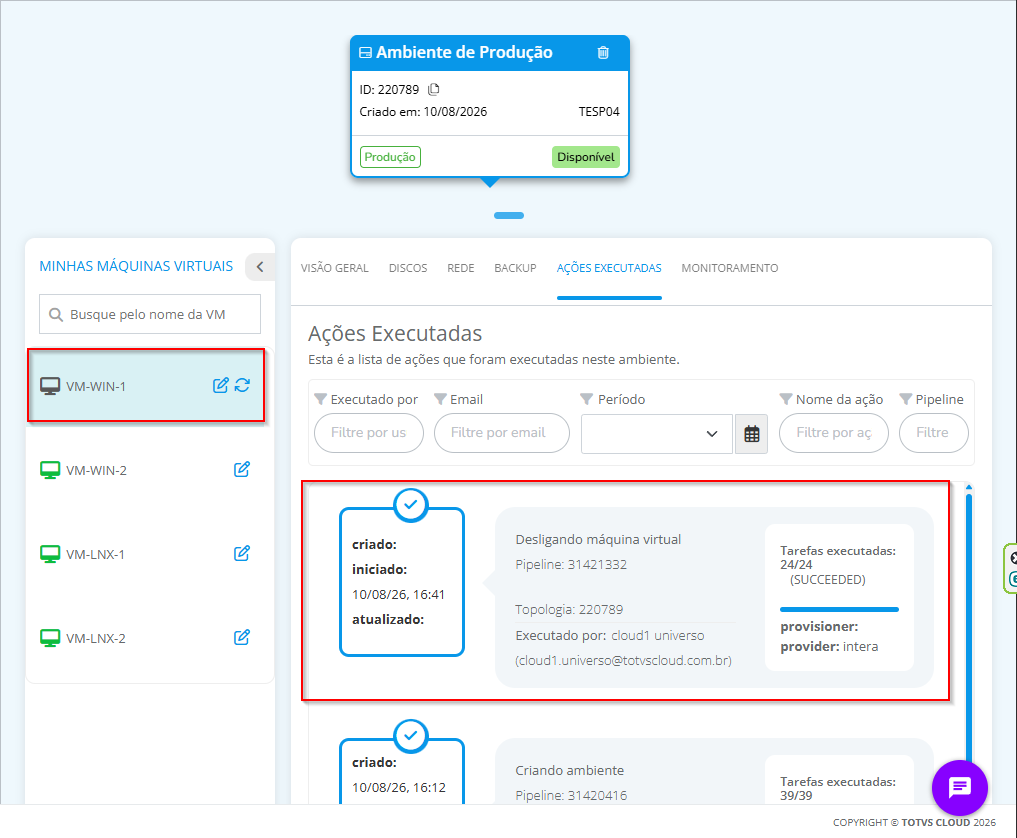
Task: Click the search magnifier icon in VM search
Action: coord(56,315)
